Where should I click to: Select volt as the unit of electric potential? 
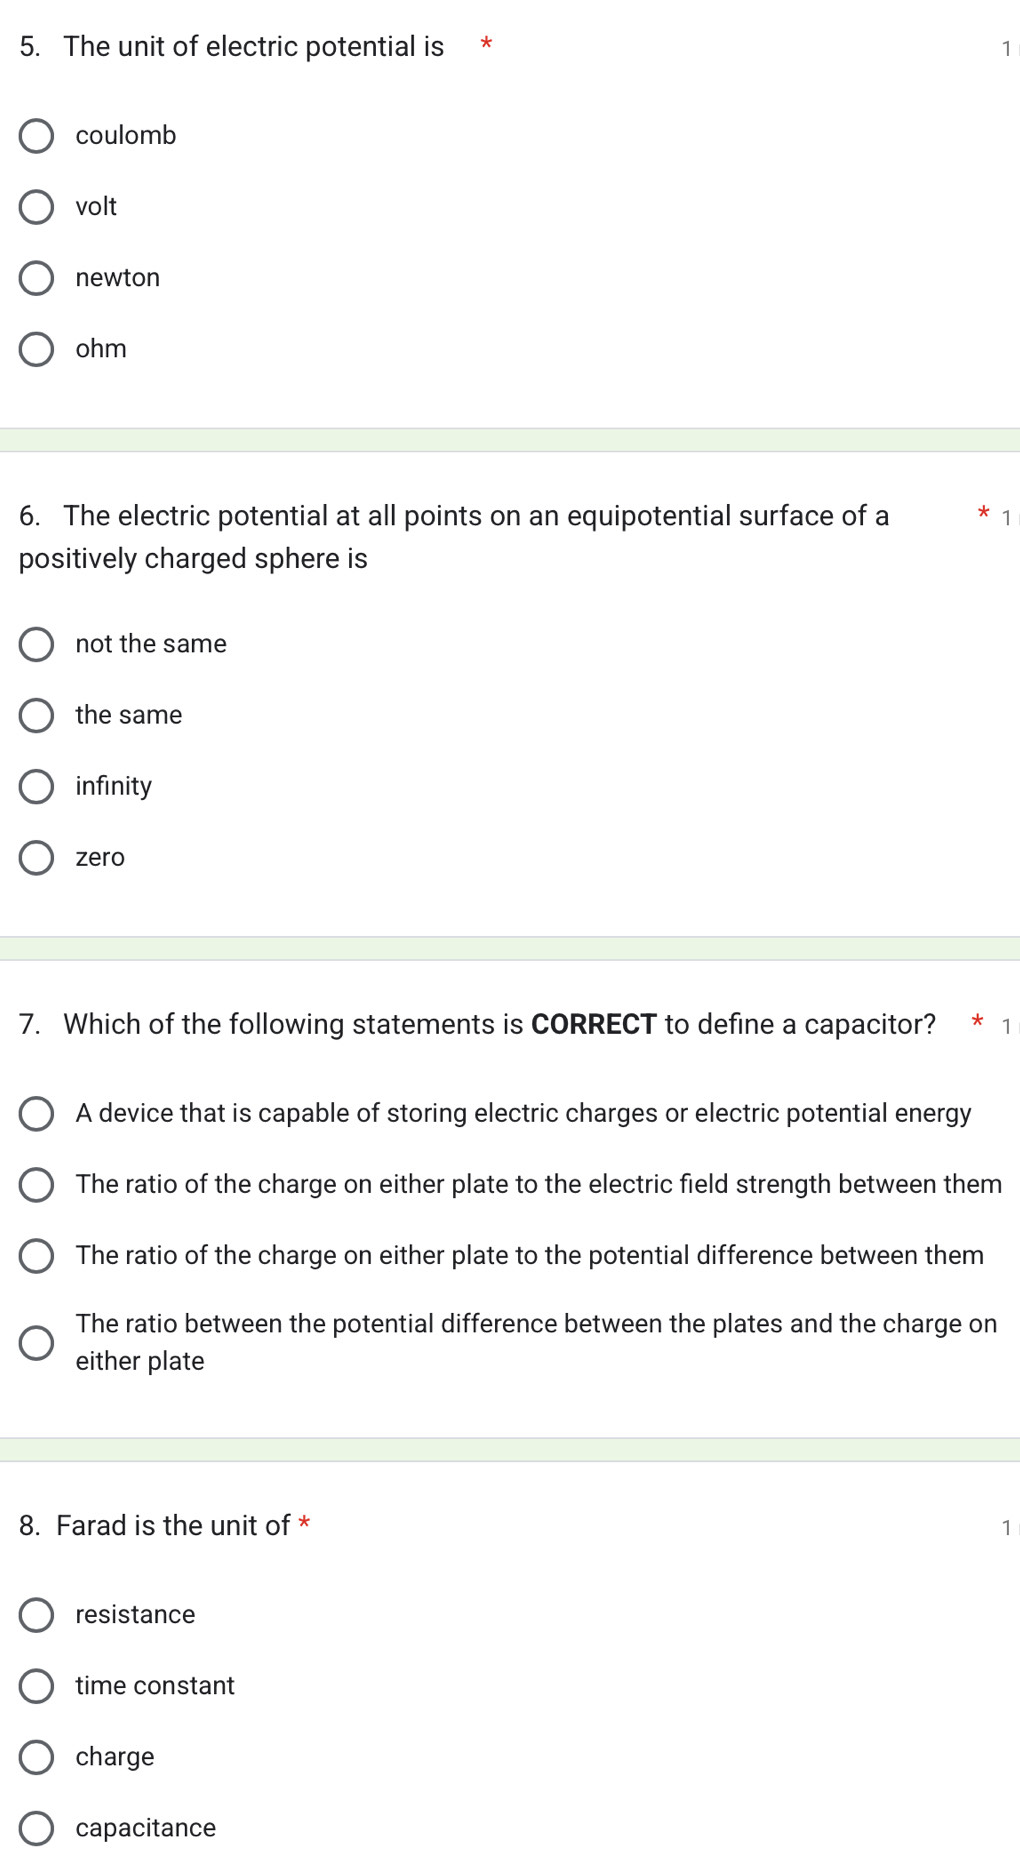[x=37, y=206]
